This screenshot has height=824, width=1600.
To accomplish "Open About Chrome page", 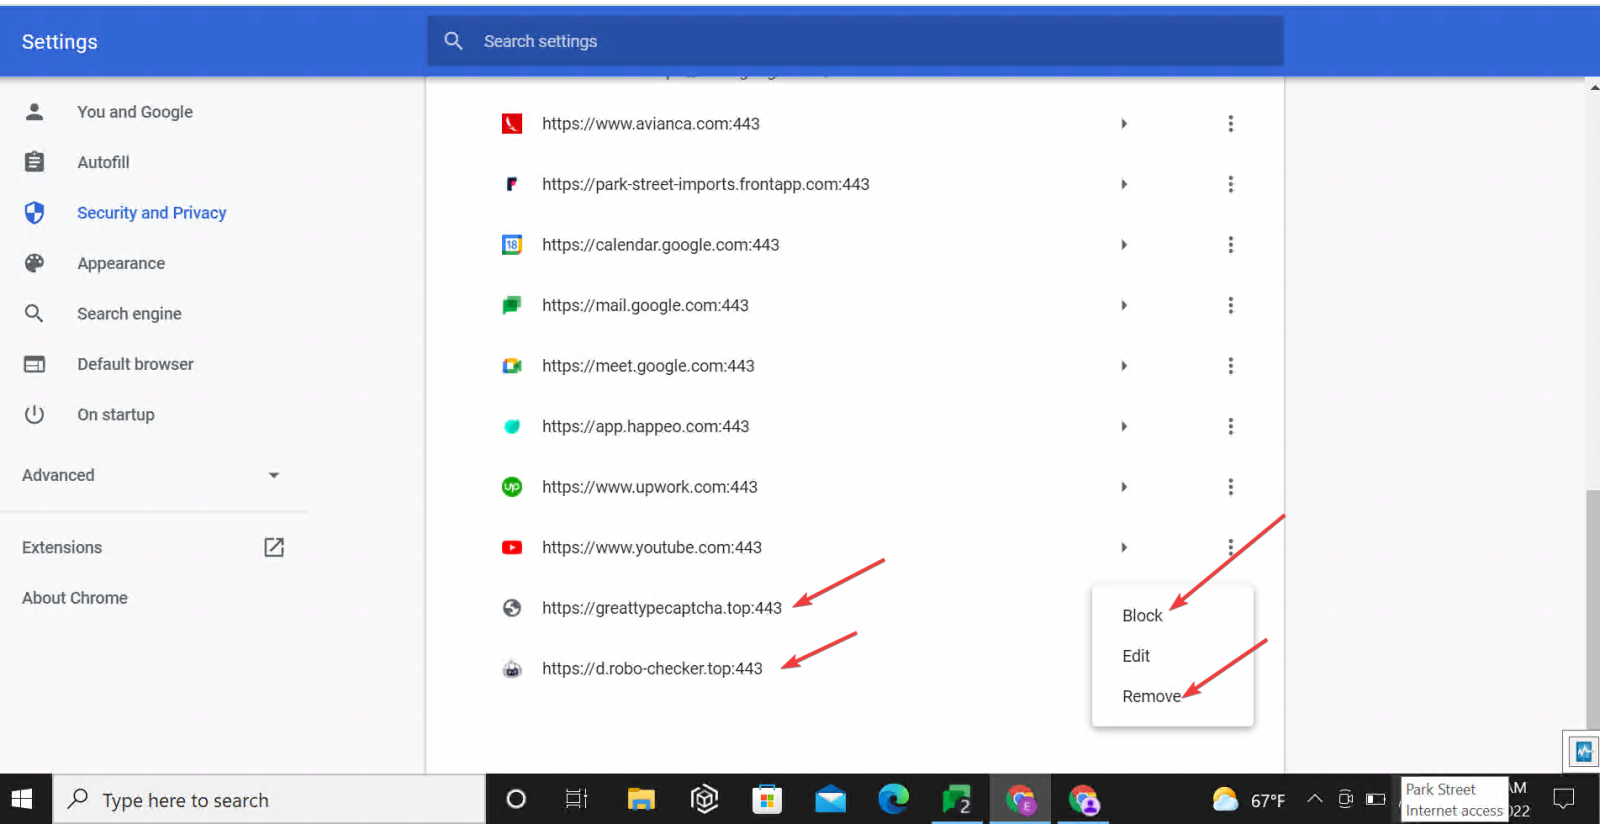I will coord(75,598).
